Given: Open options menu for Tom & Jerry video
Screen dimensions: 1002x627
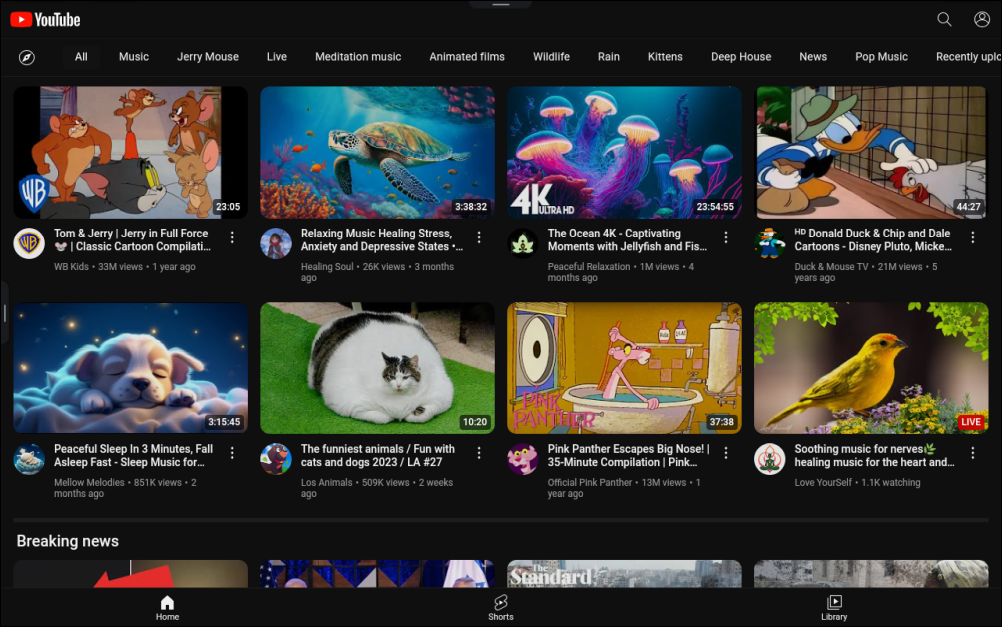Looking at the screenshot, I should point(232,238).
